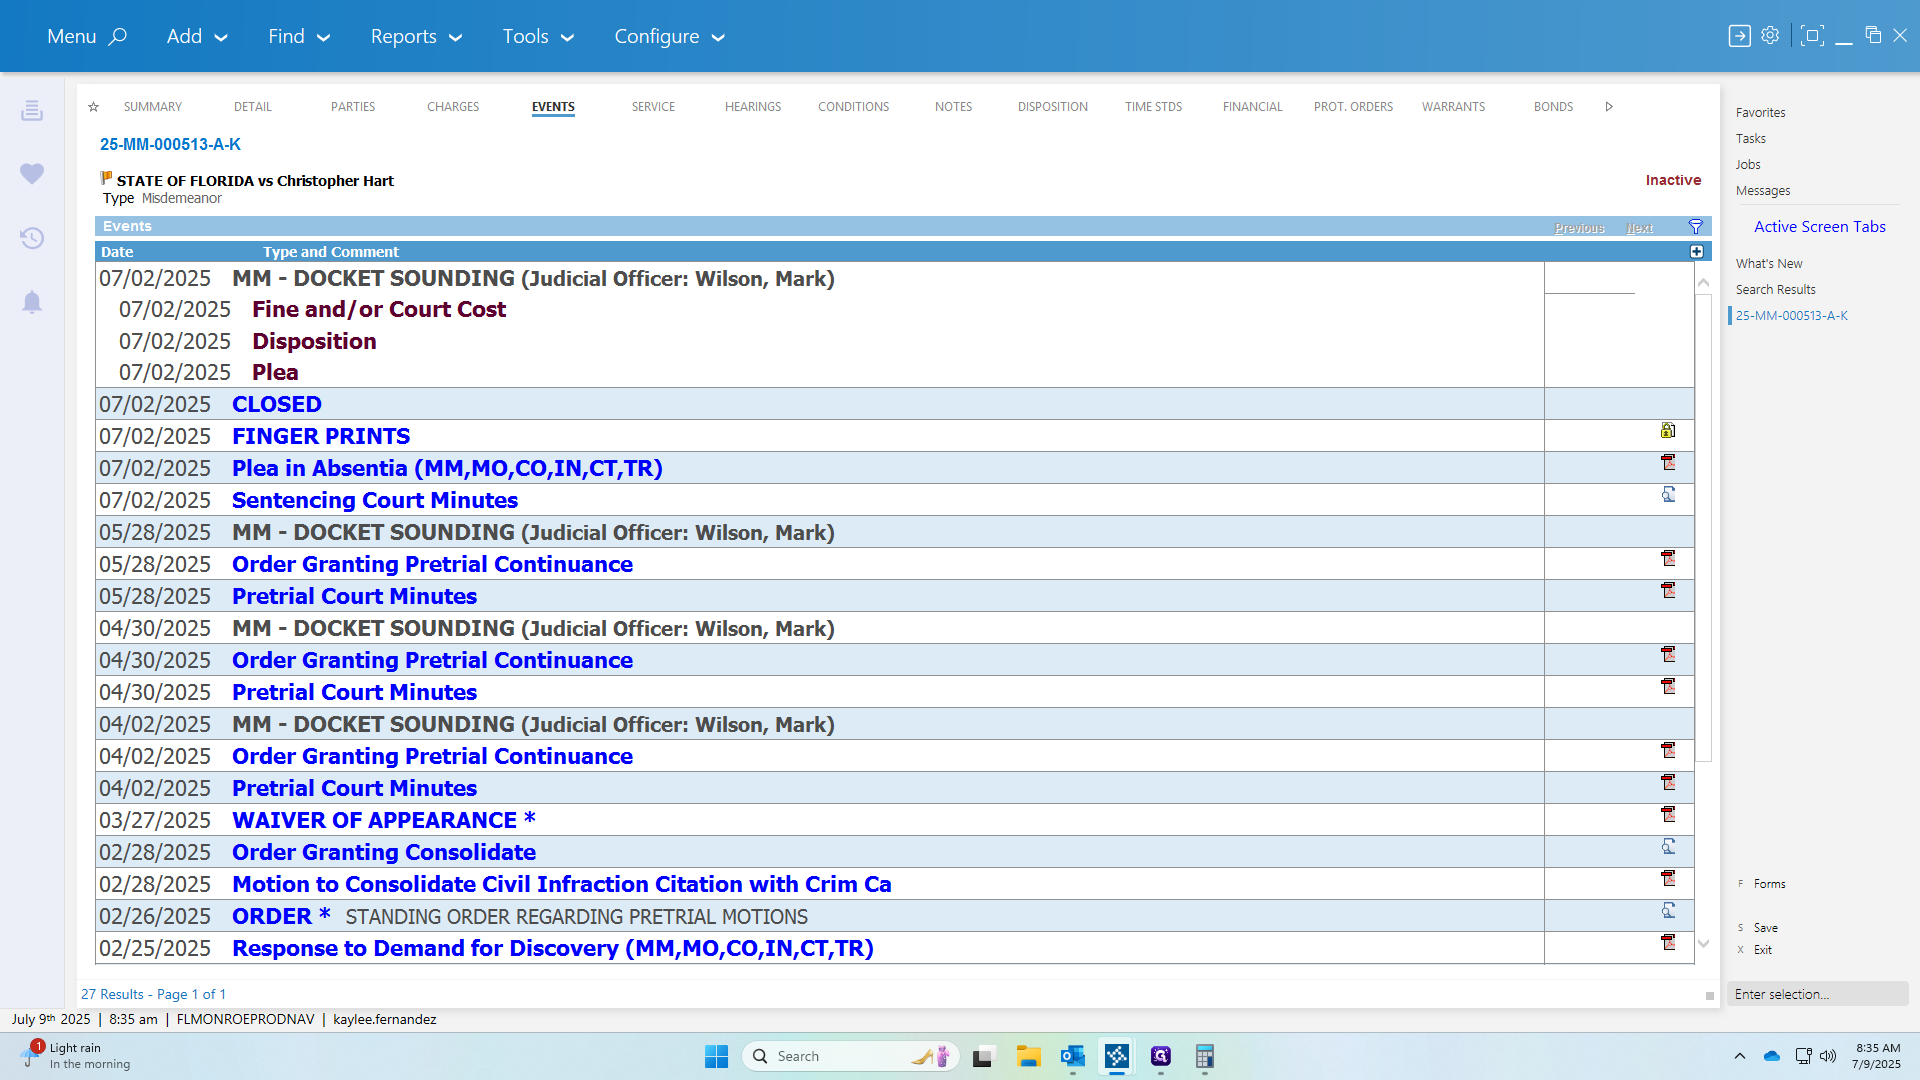Image resolution: width=1920 pixels, height=1080 pixels.
Task: Open the favorites heart icon in left sidebar
Action: pyautogui.click(x=32, y=174)
